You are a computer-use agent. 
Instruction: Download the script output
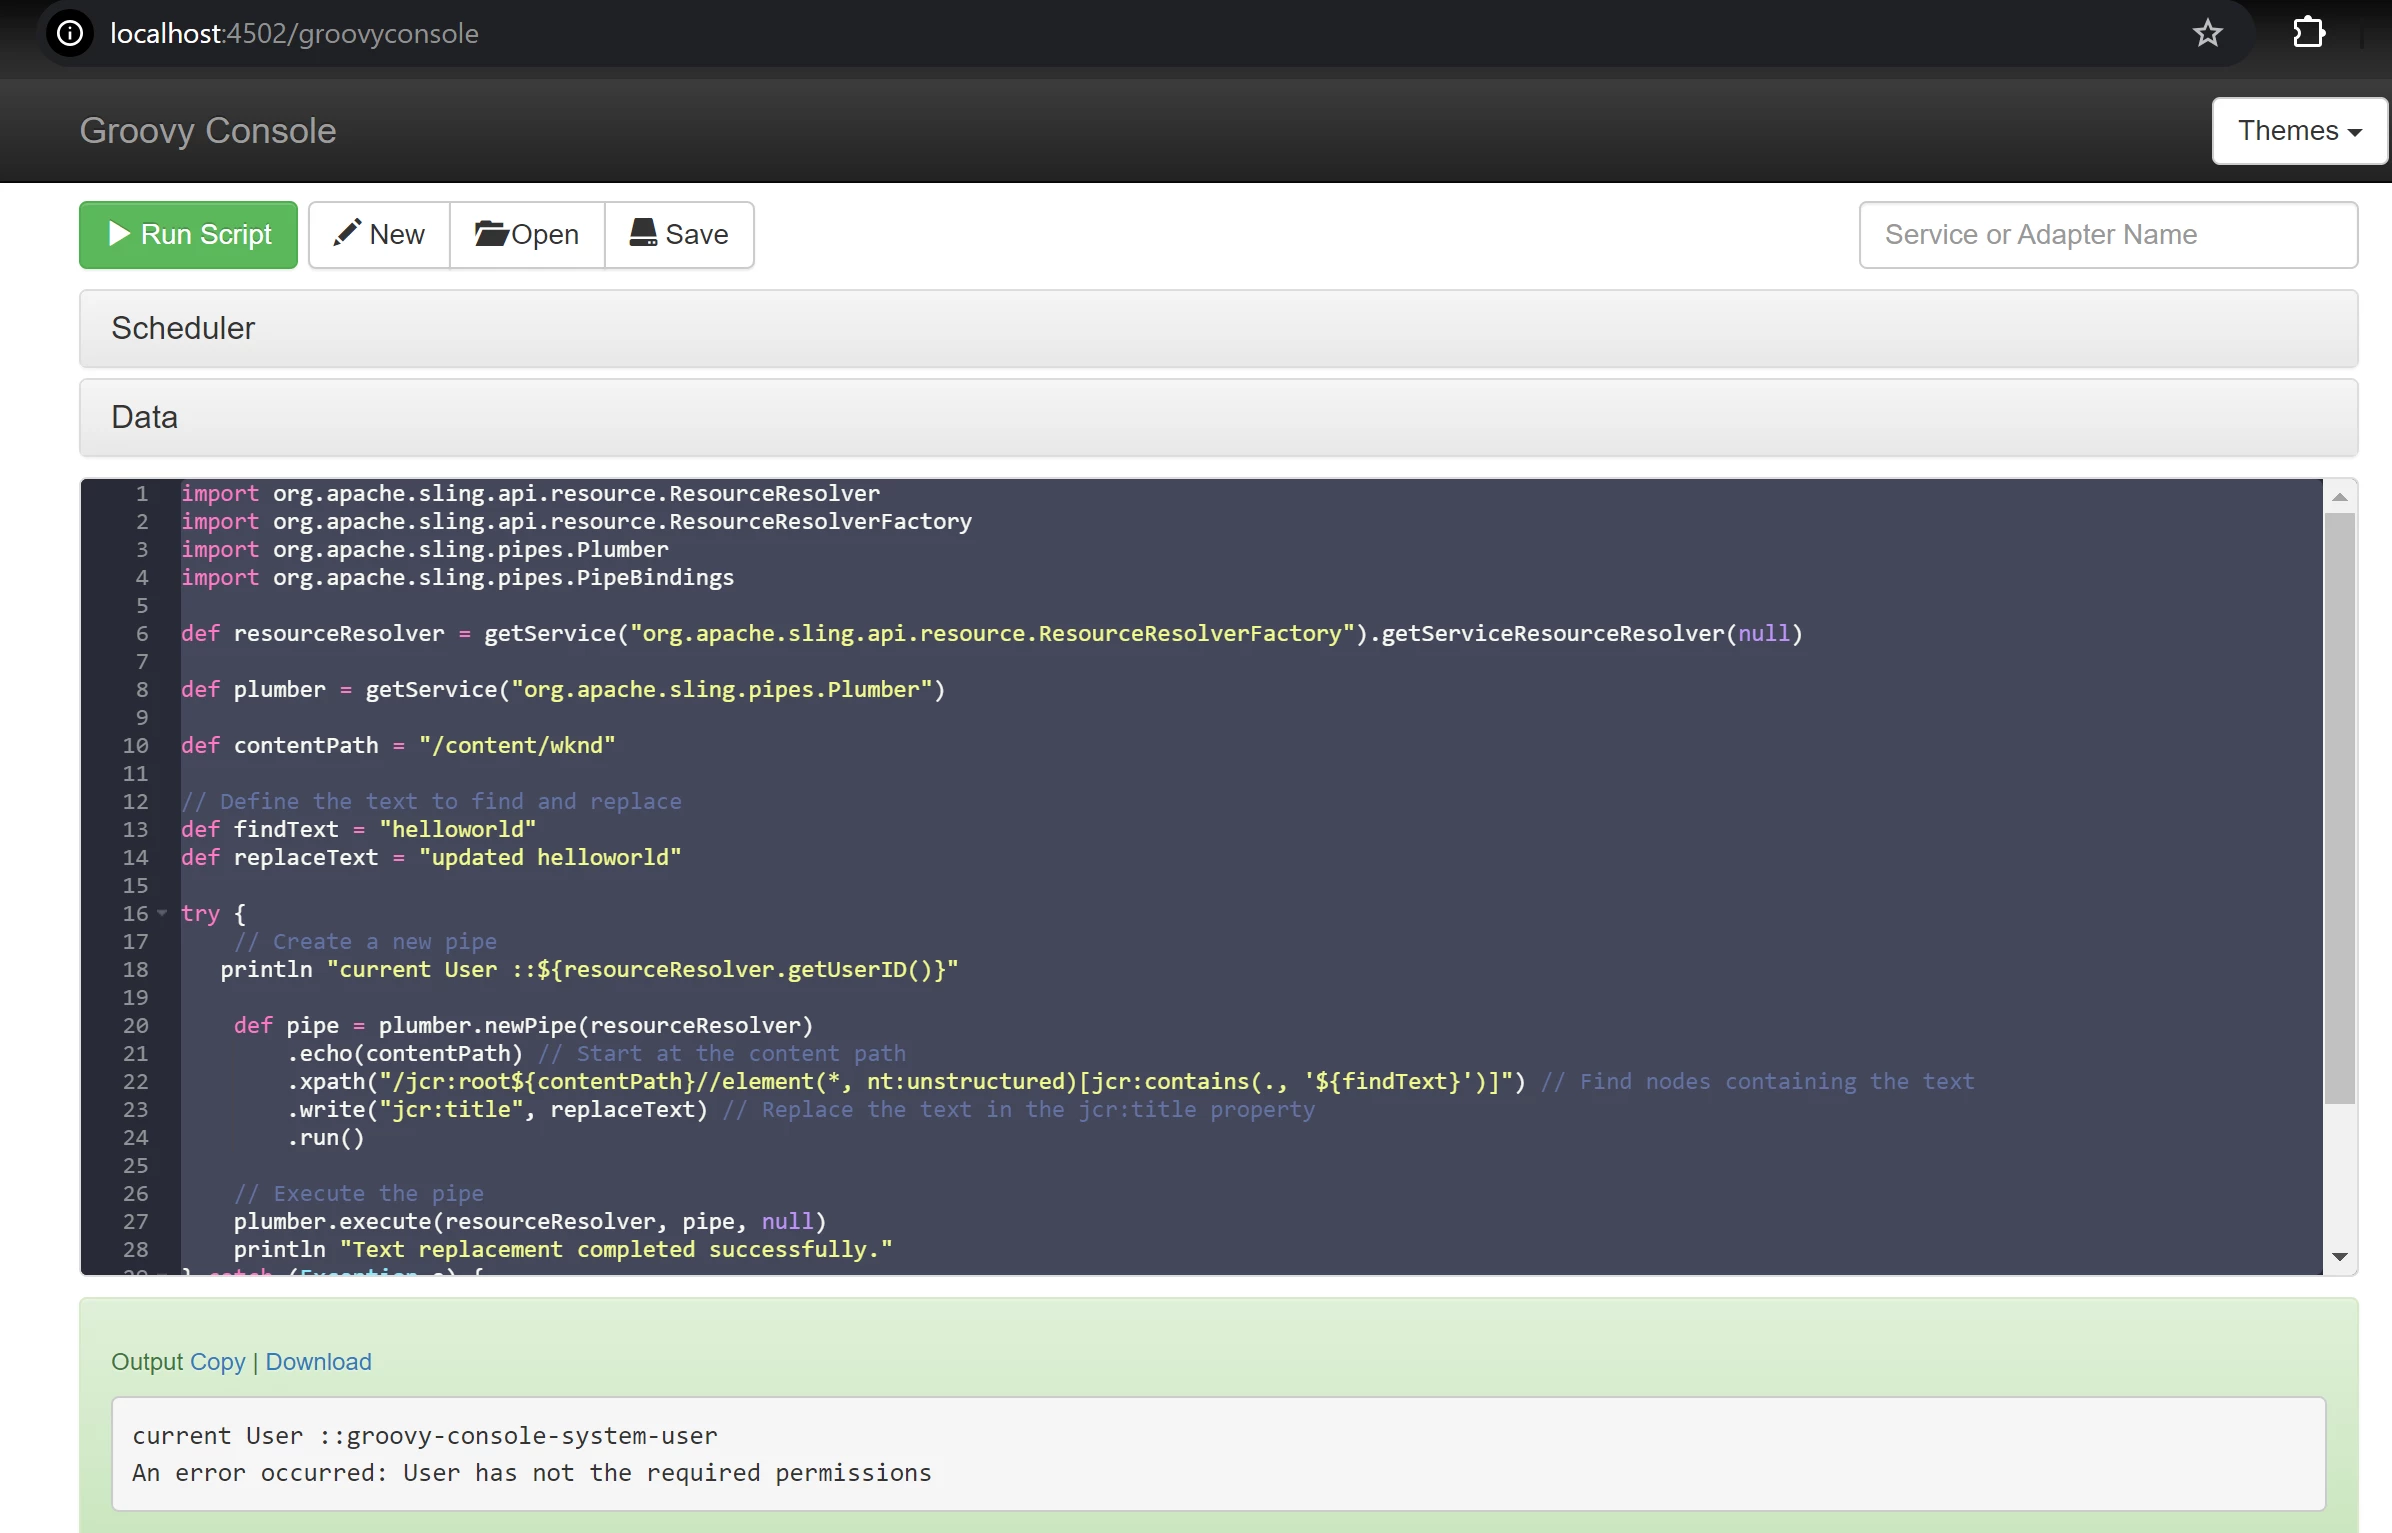[318, 1361]
